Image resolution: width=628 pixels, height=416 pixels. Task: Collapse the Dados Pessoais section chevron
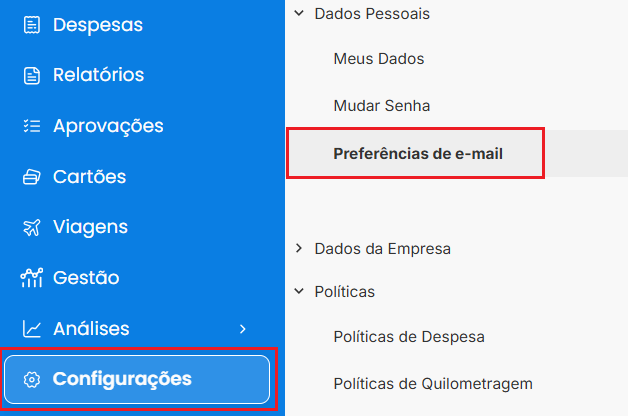[298, 14]
